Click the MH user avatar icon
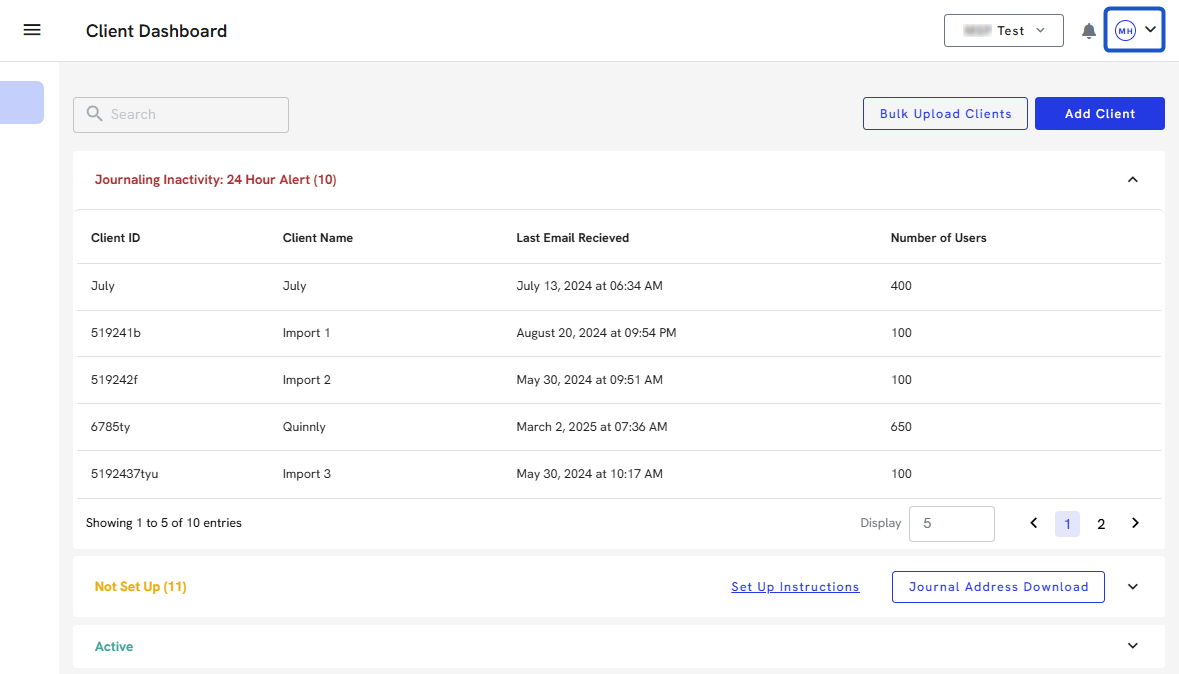This screenshot has height=674, width=1179. [1125, 31]
